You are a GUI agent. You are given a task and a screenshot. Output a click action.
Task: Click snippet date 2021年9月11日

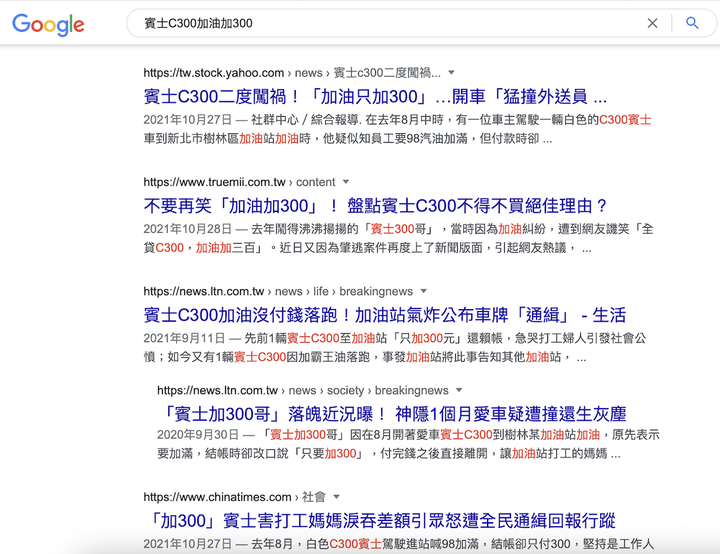(x=184, y=338)
